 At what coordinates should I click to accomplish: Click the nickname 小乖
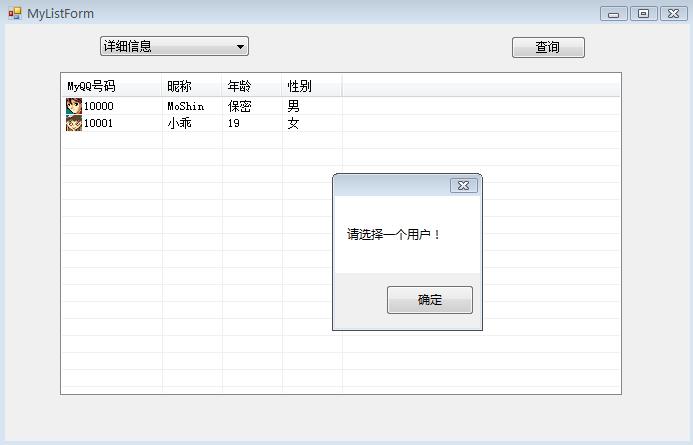[x=179, y=123]
